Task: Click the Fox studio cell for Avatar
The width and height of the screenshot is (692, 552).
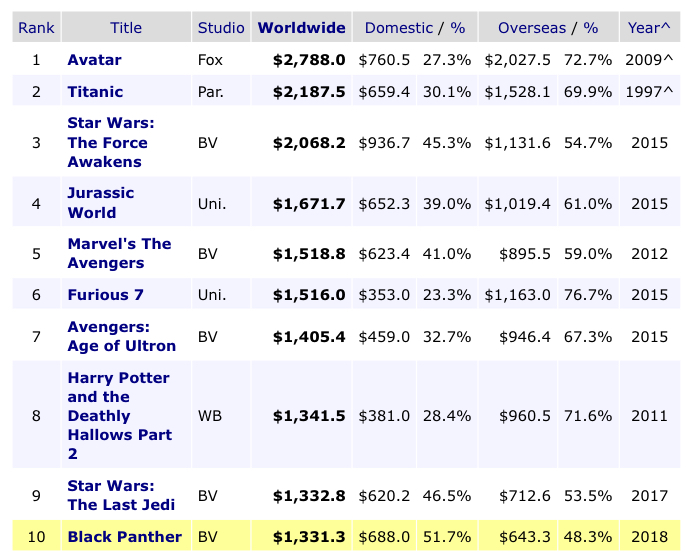Action: coord(210,60)
